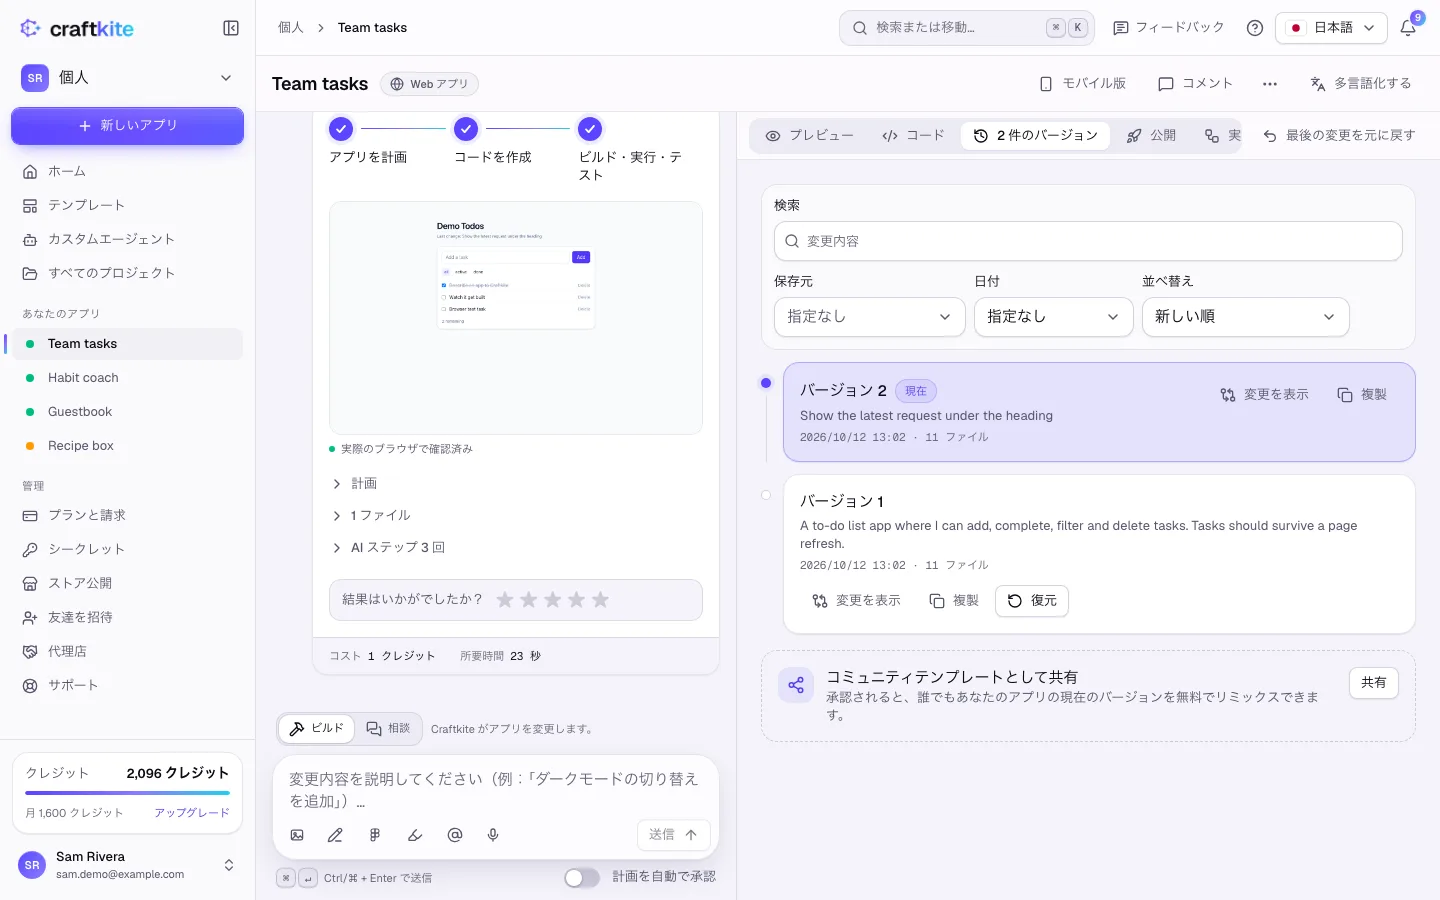
Task: Switch to コード tab
Action: coord(913,136)
